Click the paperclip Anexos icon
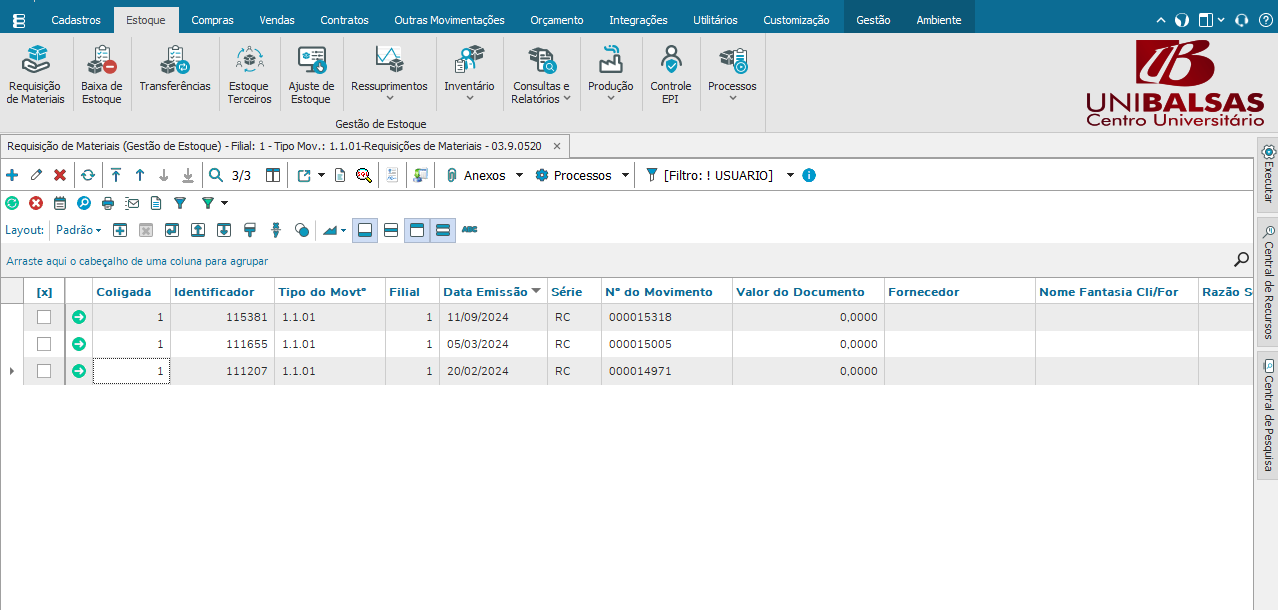This screenshot has height=610, width=1278. click(451, 175)
